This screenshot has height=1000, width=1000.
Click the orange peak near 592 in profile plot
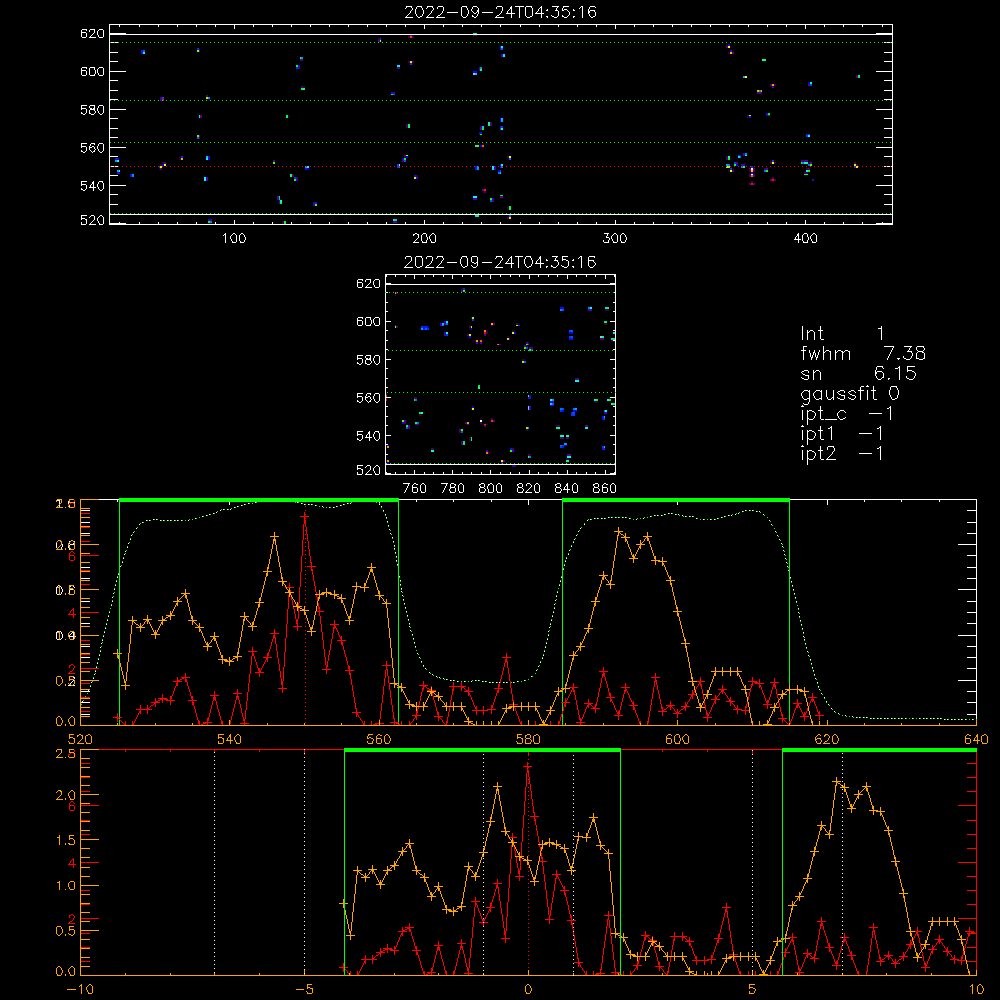click(x=618, y=531)
